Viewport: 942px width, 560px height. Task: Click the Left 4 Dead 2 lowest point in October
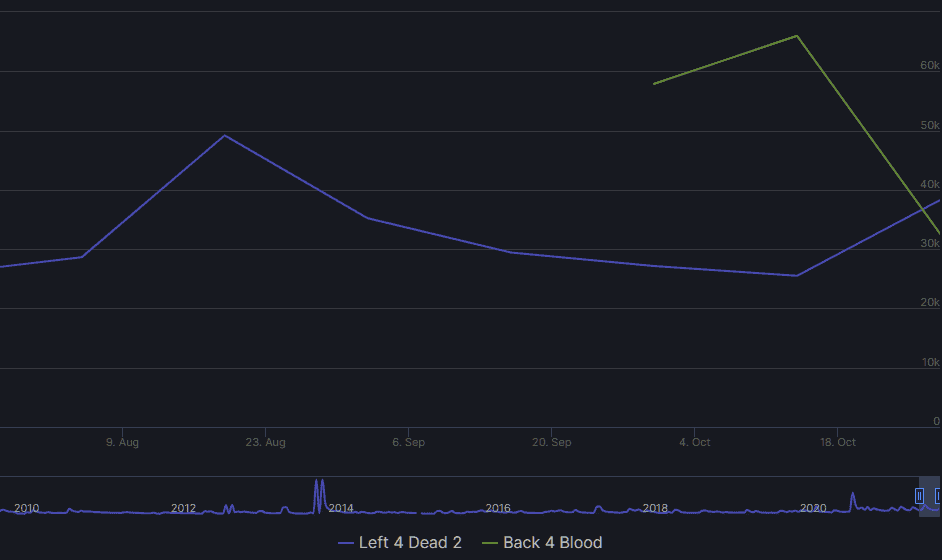(x=797, y=276)
